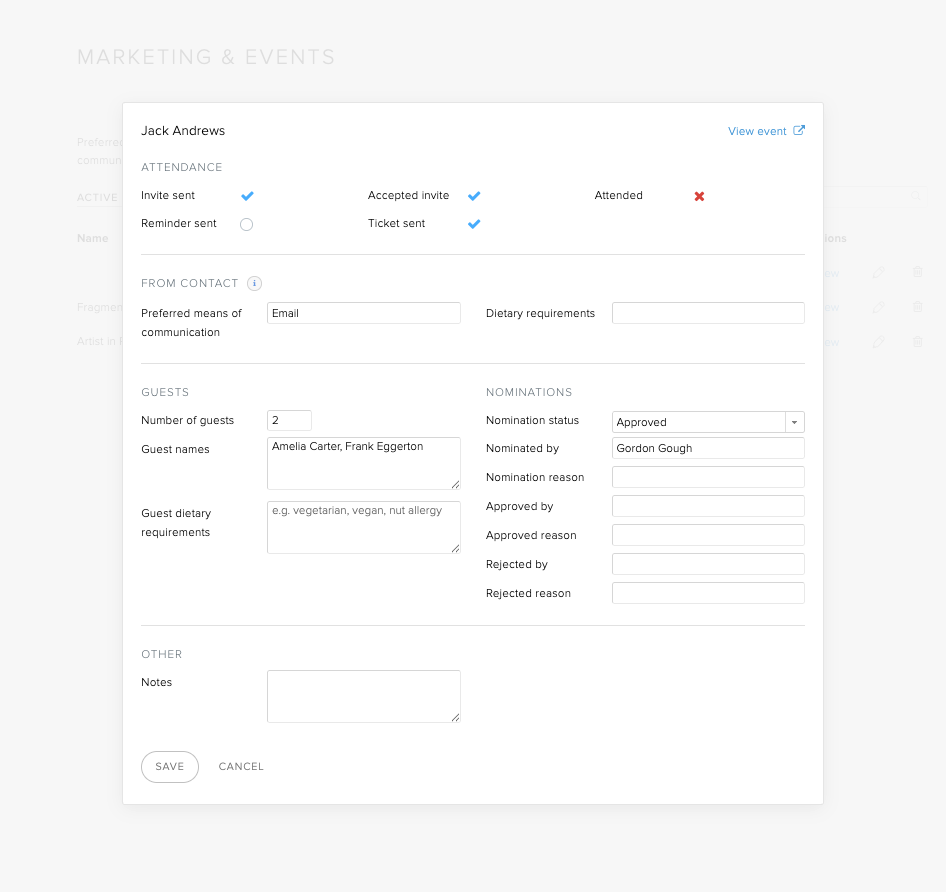Open the View event link
Image resolution: width=946 pixels, height=892 pixels.
click(x=757, y=131)
